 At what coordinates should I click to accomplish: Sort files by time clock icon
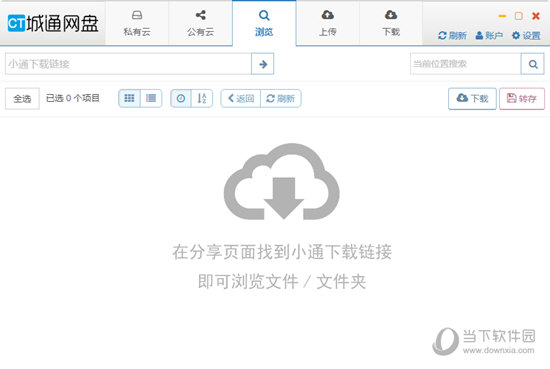[x=181, y=99]
